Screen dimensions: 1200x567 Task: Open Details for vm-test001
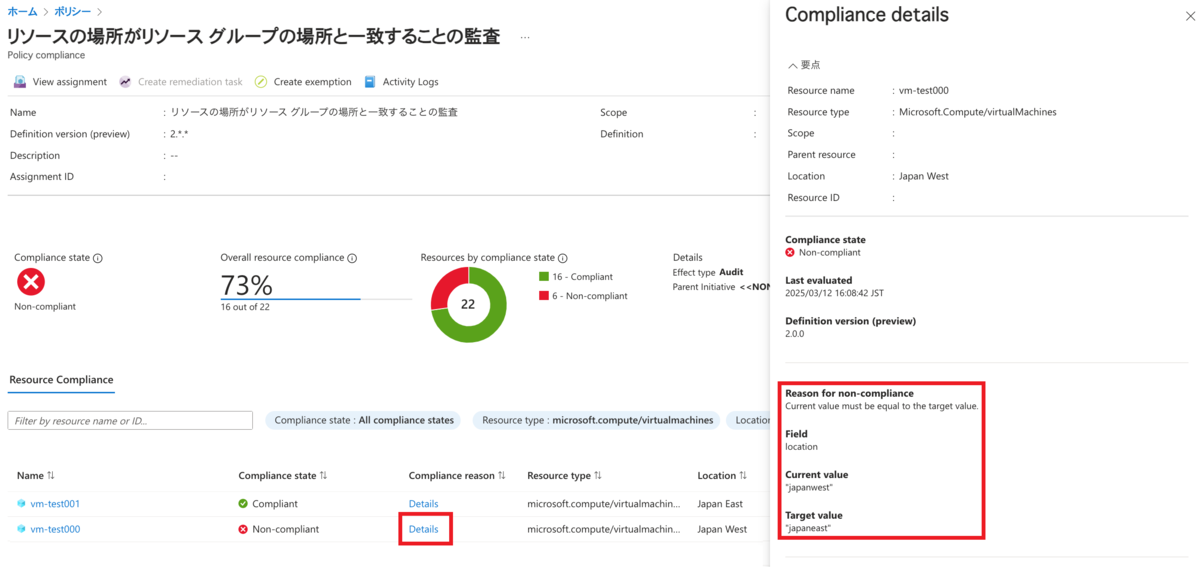(423, 504)
